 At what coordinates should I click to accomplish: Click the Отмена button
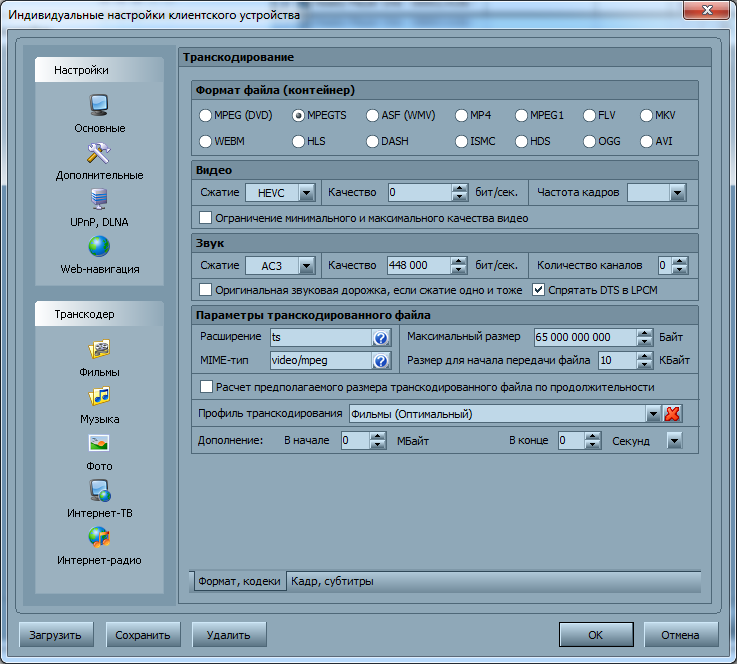point(680,634)
